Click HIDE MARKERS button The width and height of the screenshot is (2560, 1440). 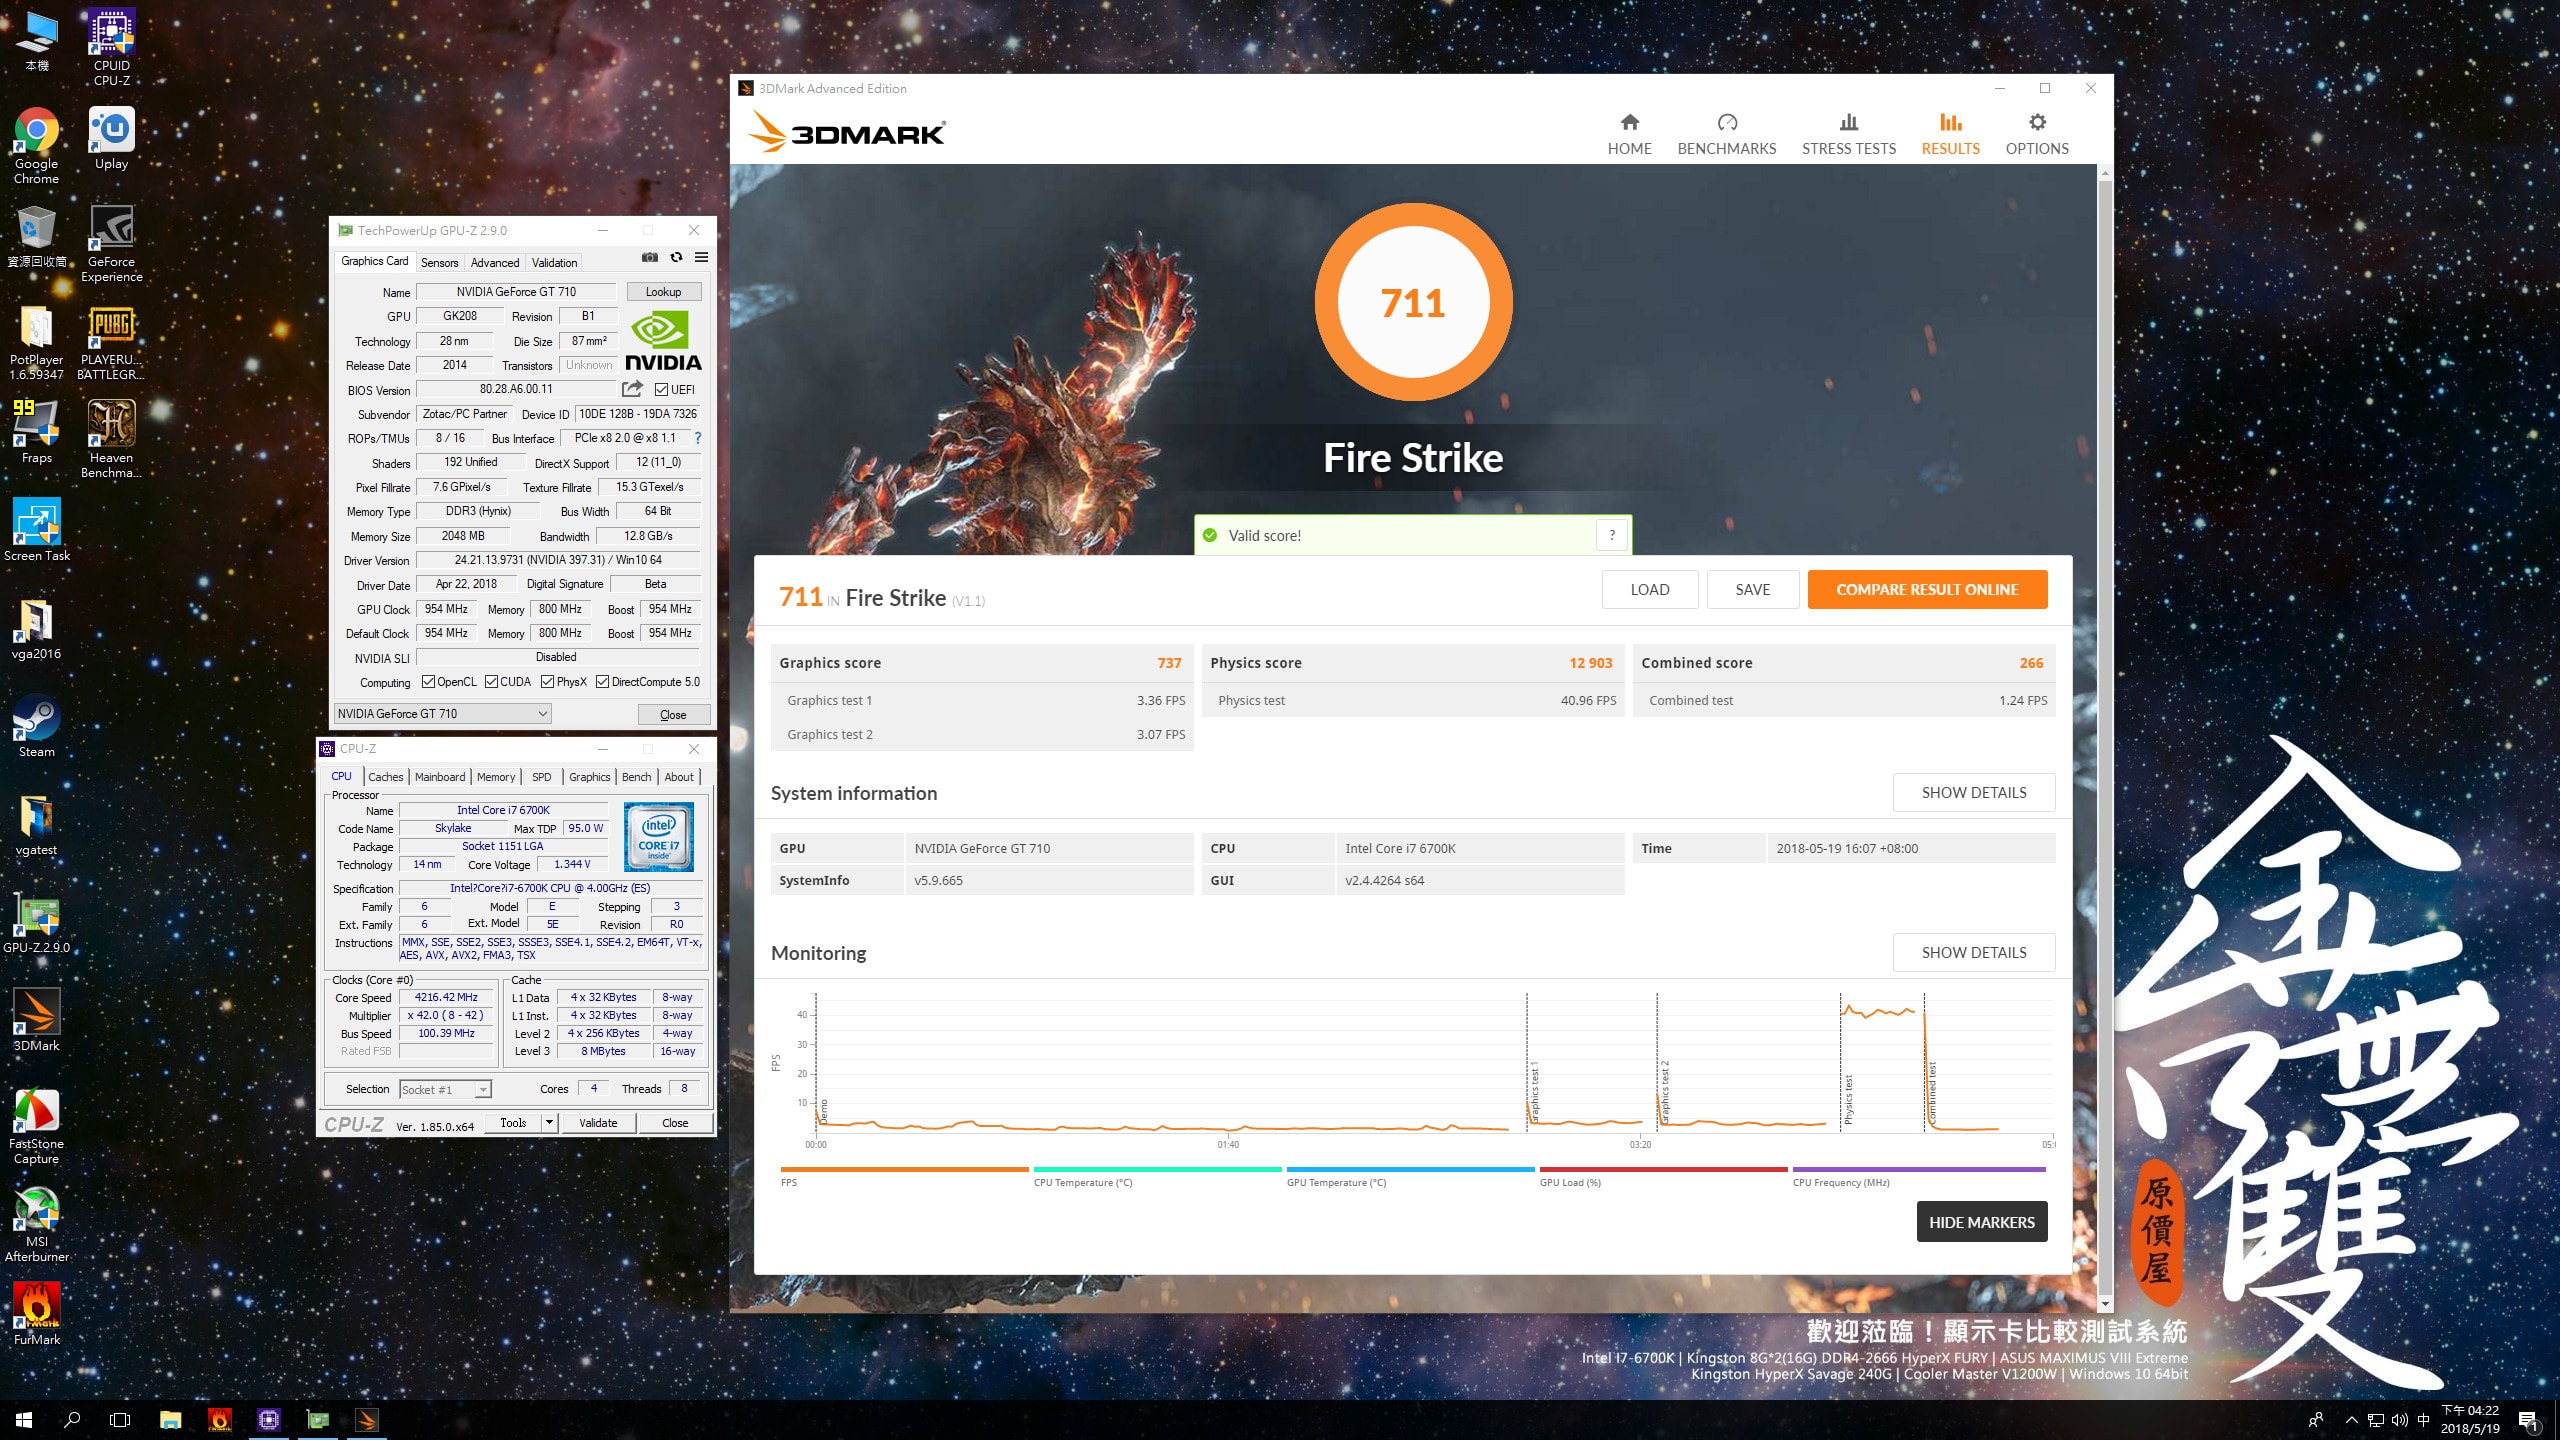(x=1982, y=1222)
